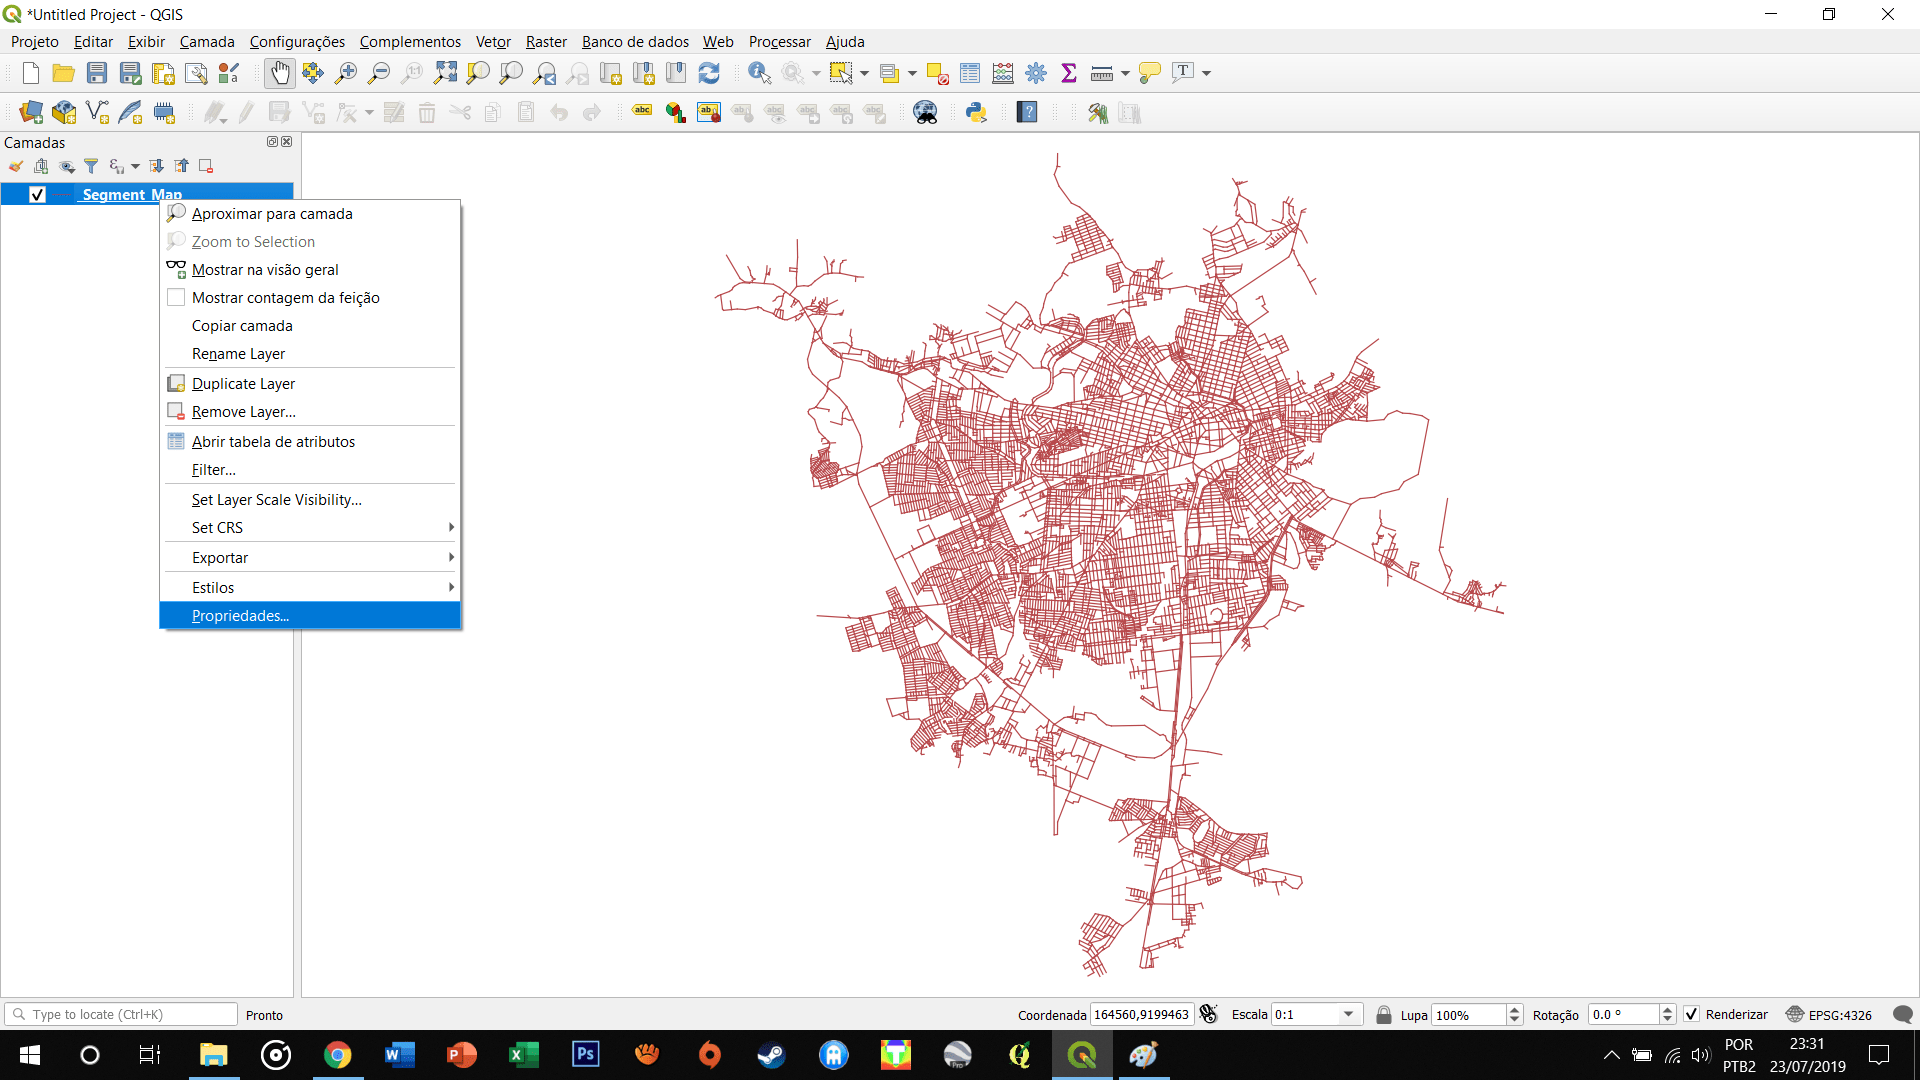Image resolution: width=1920 pixels, height=1080 pixels.
Task: Uncheck the Segment Map layer visibility
Action: (x=37, y=194)
